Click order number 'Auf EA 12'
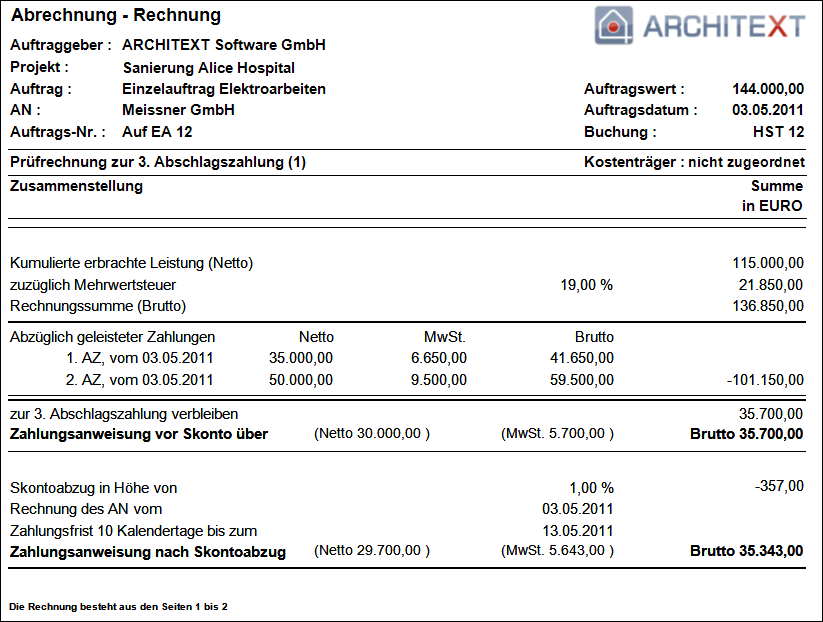 [x=157, y=132]
